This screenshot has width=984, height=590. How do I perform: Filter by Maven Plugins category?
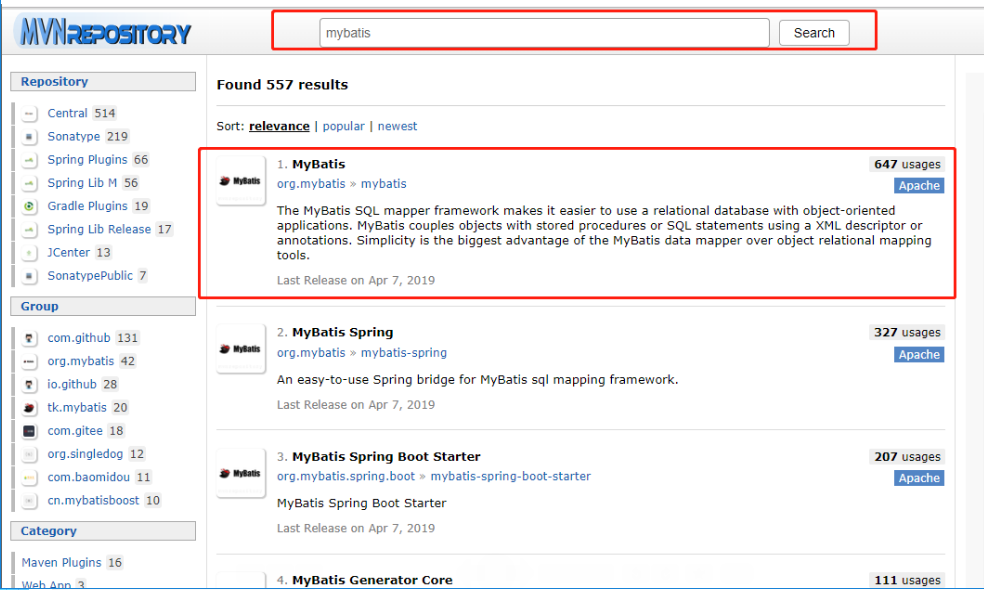coord(62,563)
